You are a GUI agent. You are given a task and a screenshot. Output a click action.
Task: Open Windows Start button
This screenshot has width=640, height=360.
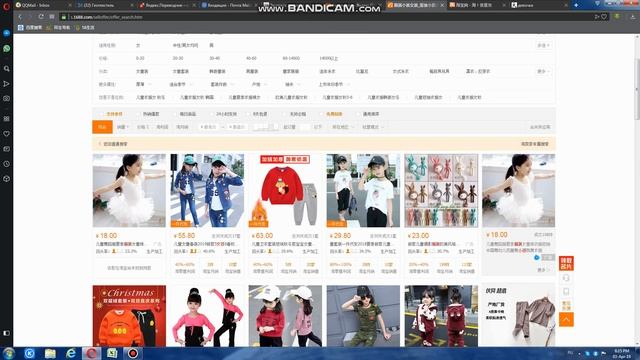coord(9,353)
